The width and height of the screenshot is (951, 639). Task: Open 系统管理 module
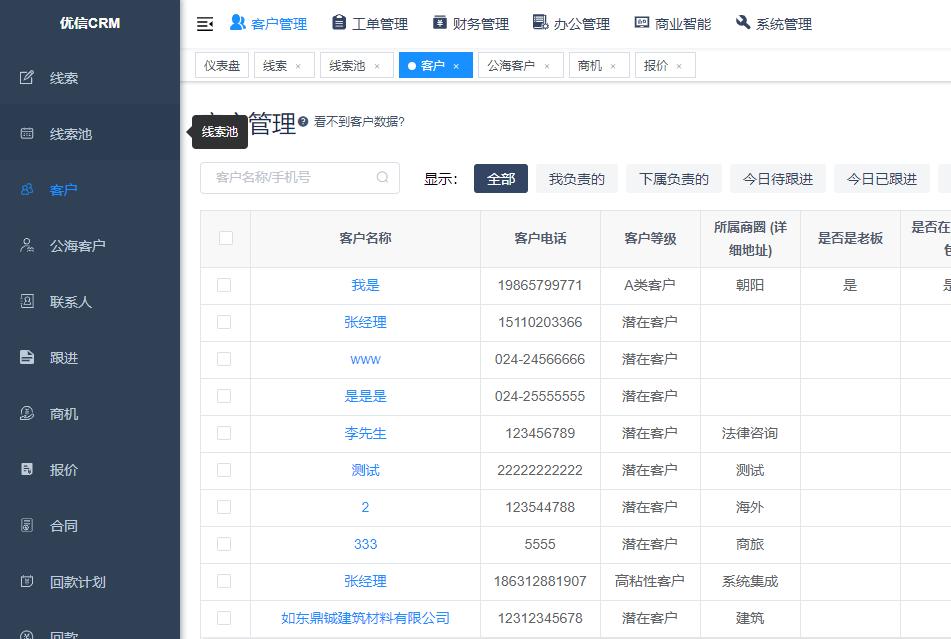pos(773,23)
